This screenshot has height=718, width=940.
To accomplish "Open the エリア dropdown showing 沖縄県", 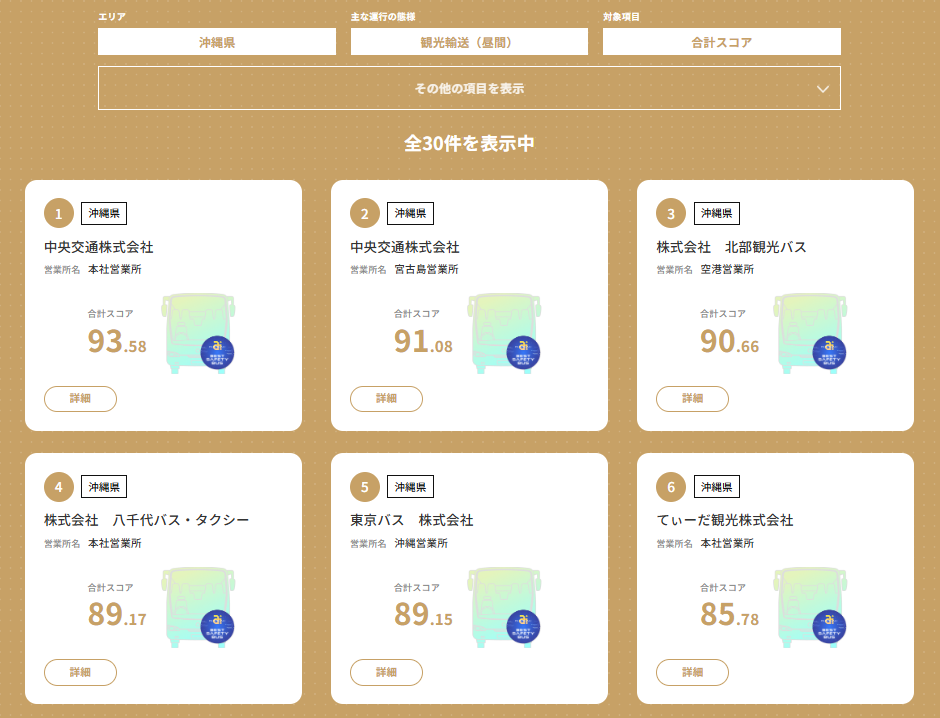I will pos(217,42).
